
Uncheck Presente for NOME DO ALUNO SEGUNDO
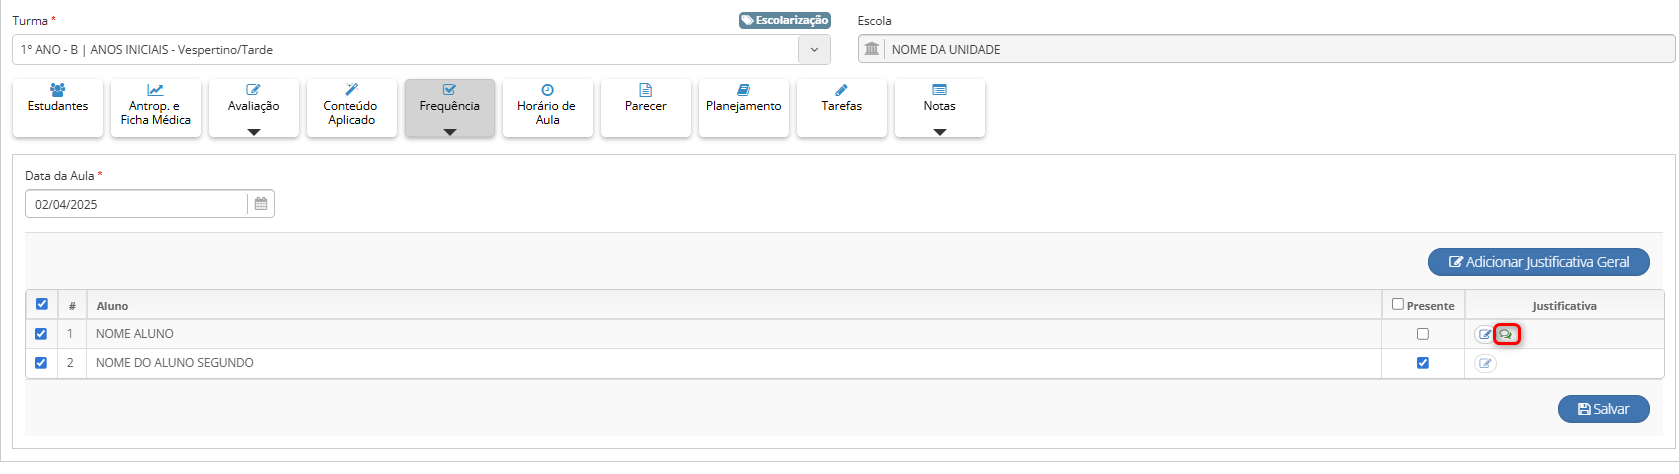1423,363
